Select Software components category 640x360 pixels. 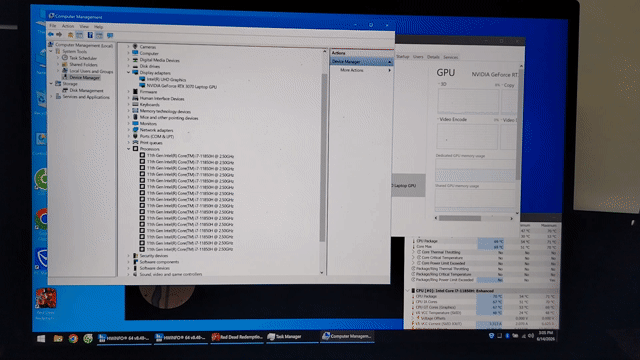click(x=156, y=262)
